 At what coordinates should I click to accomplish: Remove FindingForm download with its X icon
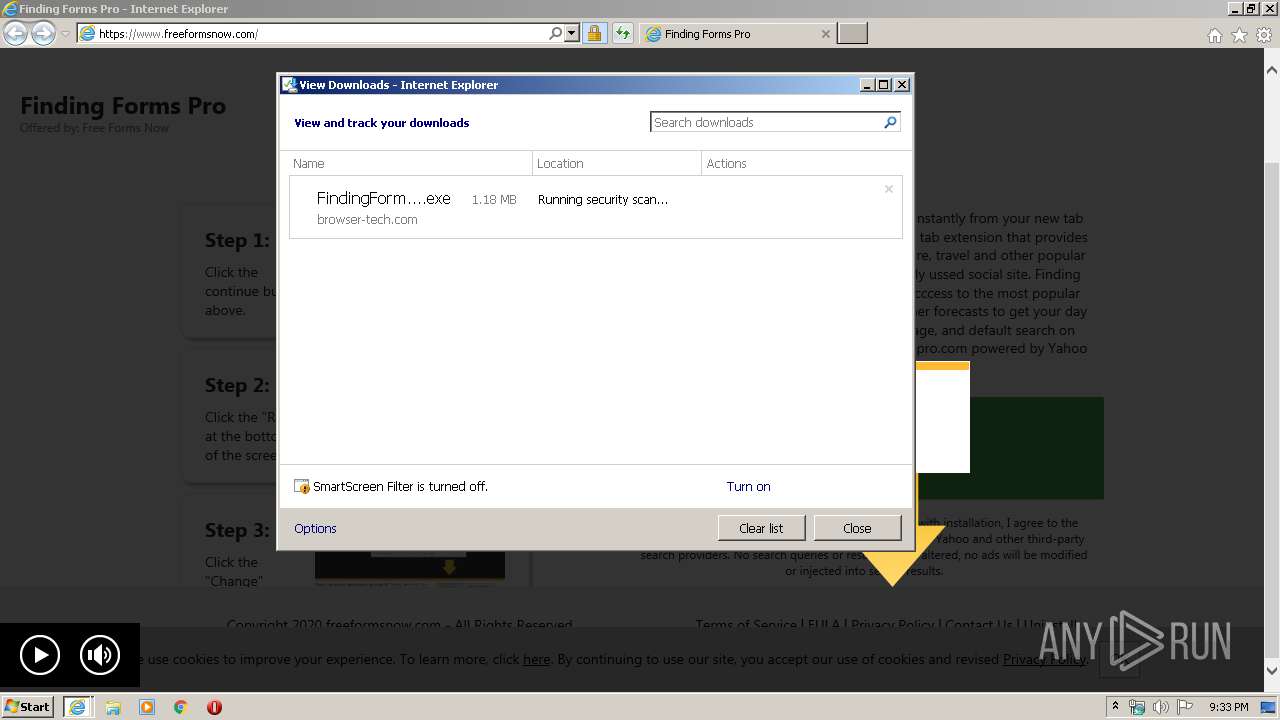pyautogui.click(x=888, y=188)
